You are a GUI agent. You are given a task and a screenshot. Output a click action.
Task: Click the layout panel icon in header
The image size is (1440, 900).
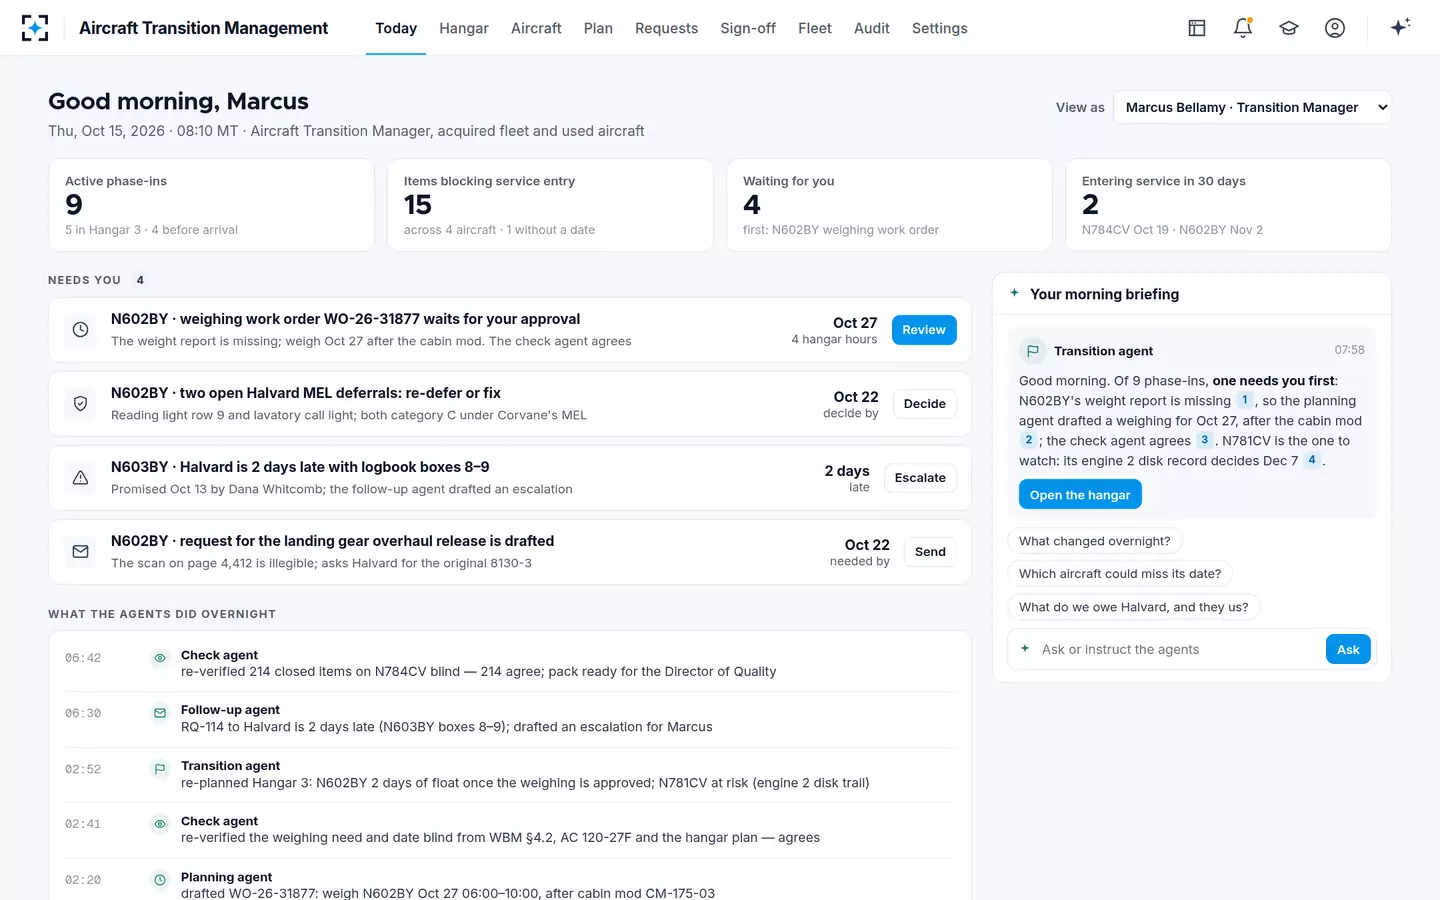(x=1197, y=28)
